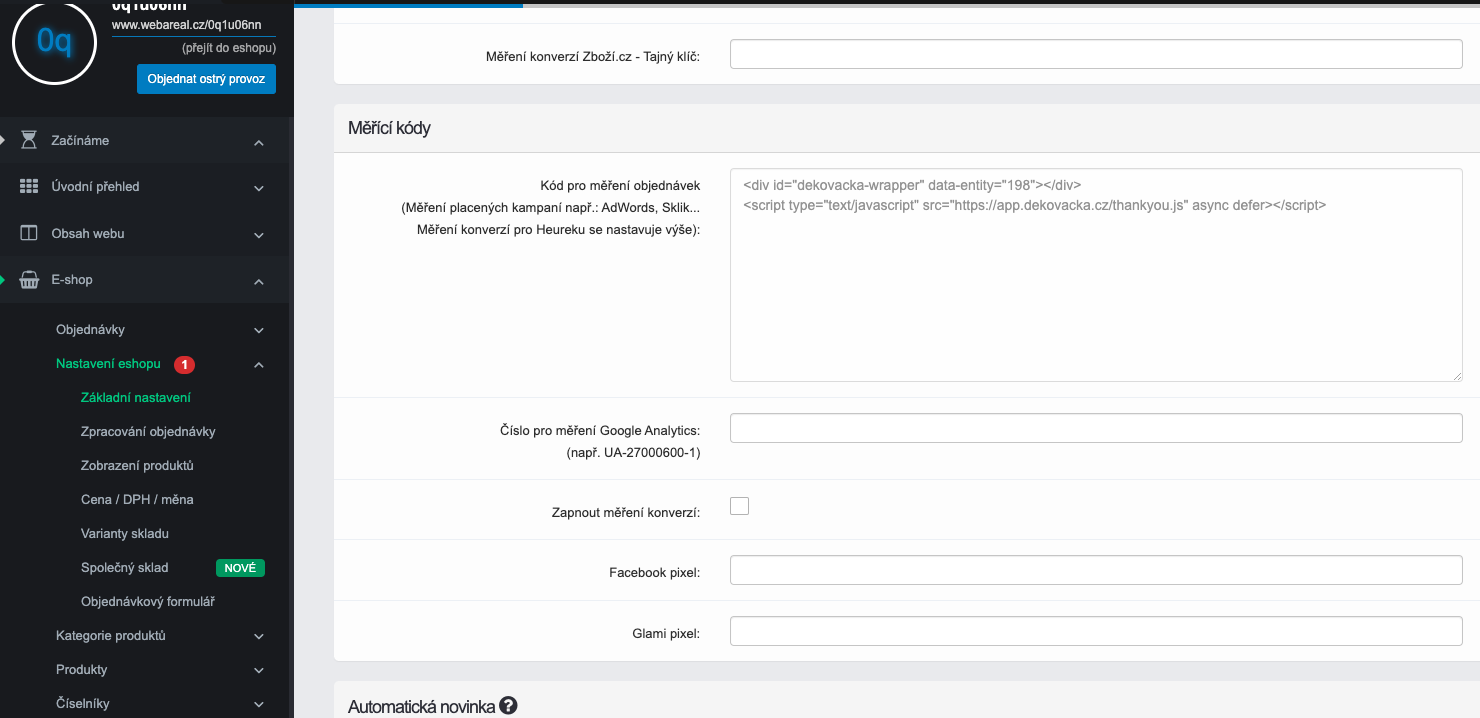Screen dimensions: 1480x718
Task: Click the Glami pixel label
Action: point(666,634)
